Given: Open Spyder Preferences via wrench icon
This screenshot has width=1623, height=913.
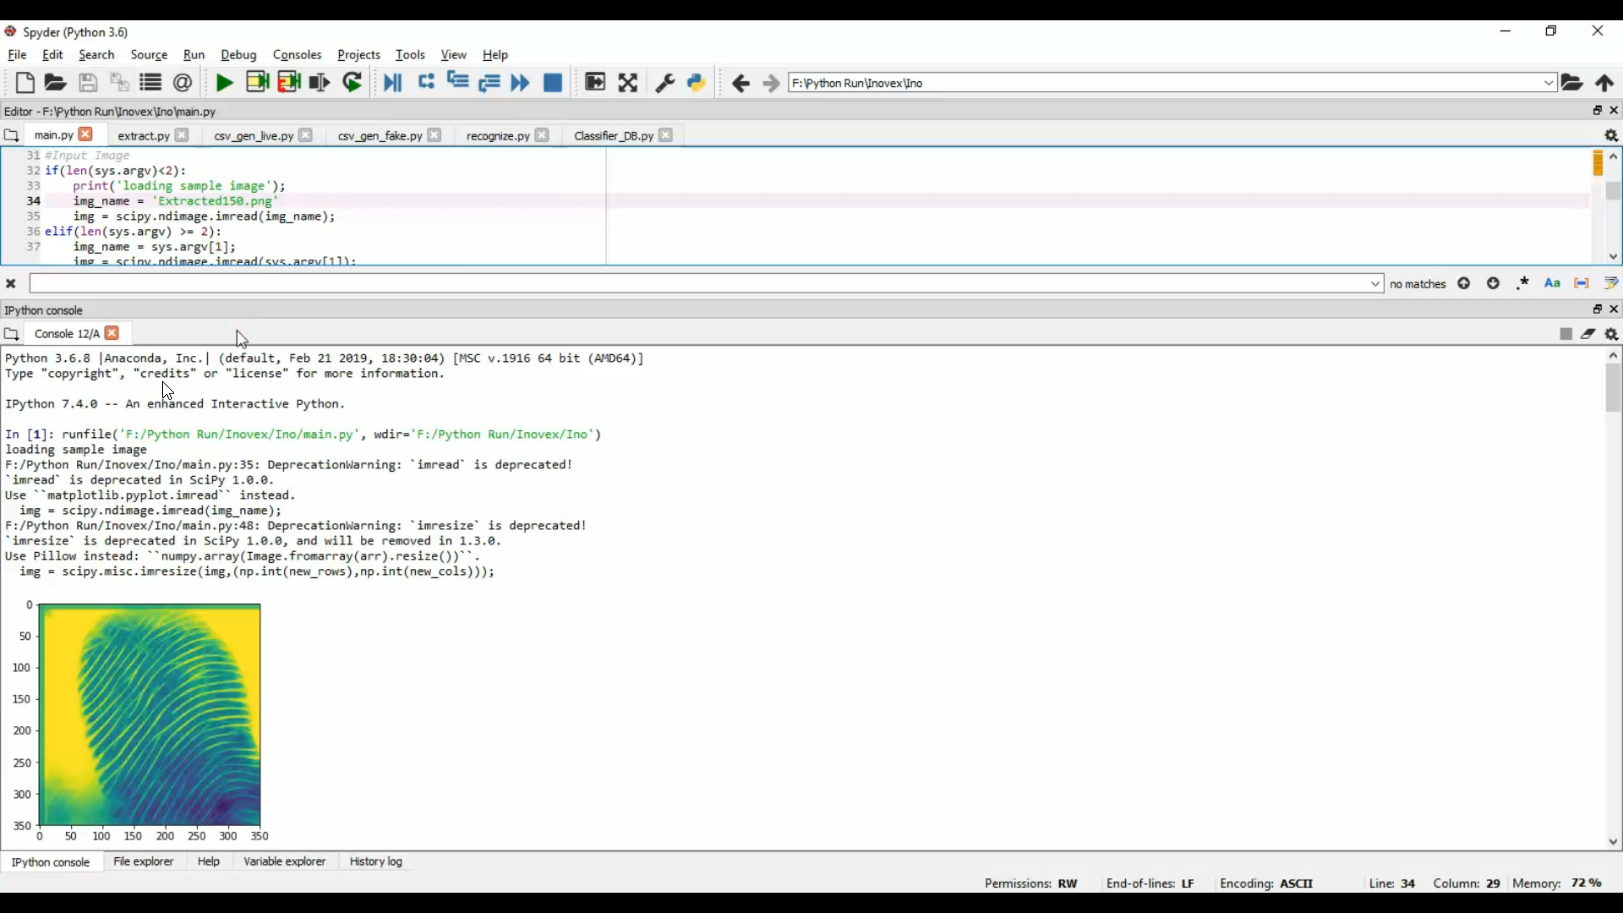Looking at the screenshot, I should [x=664, y=83].
